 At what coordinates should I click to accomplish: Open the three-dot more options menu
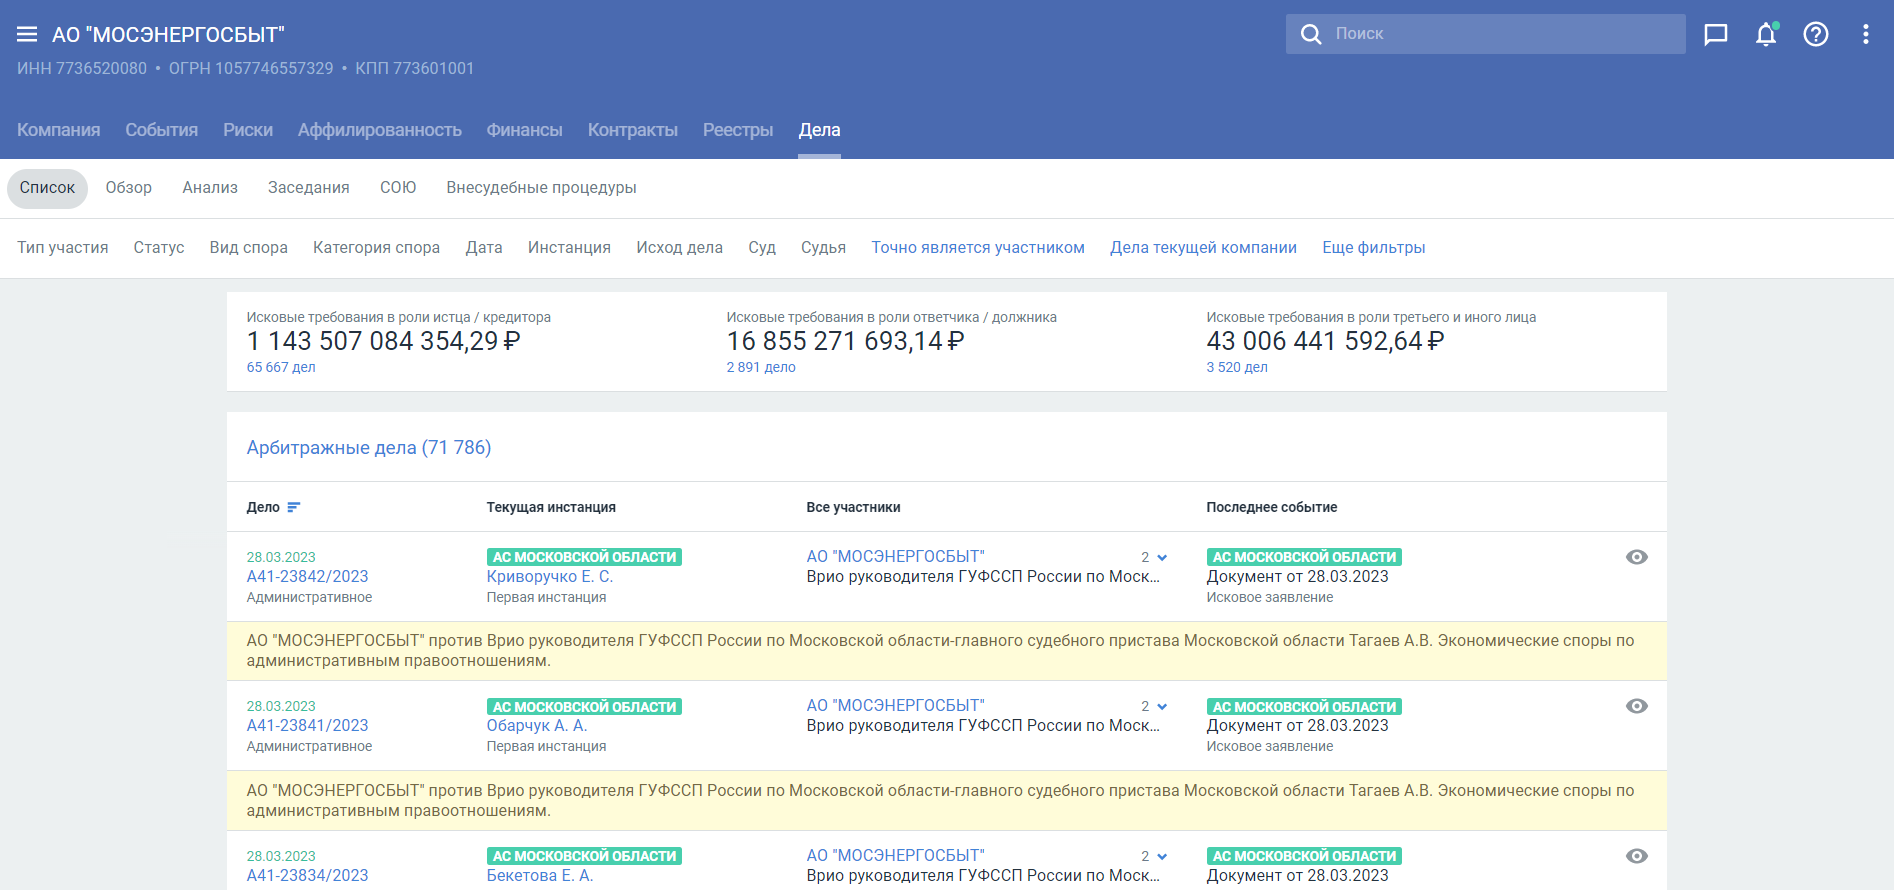click(1866, 35)
